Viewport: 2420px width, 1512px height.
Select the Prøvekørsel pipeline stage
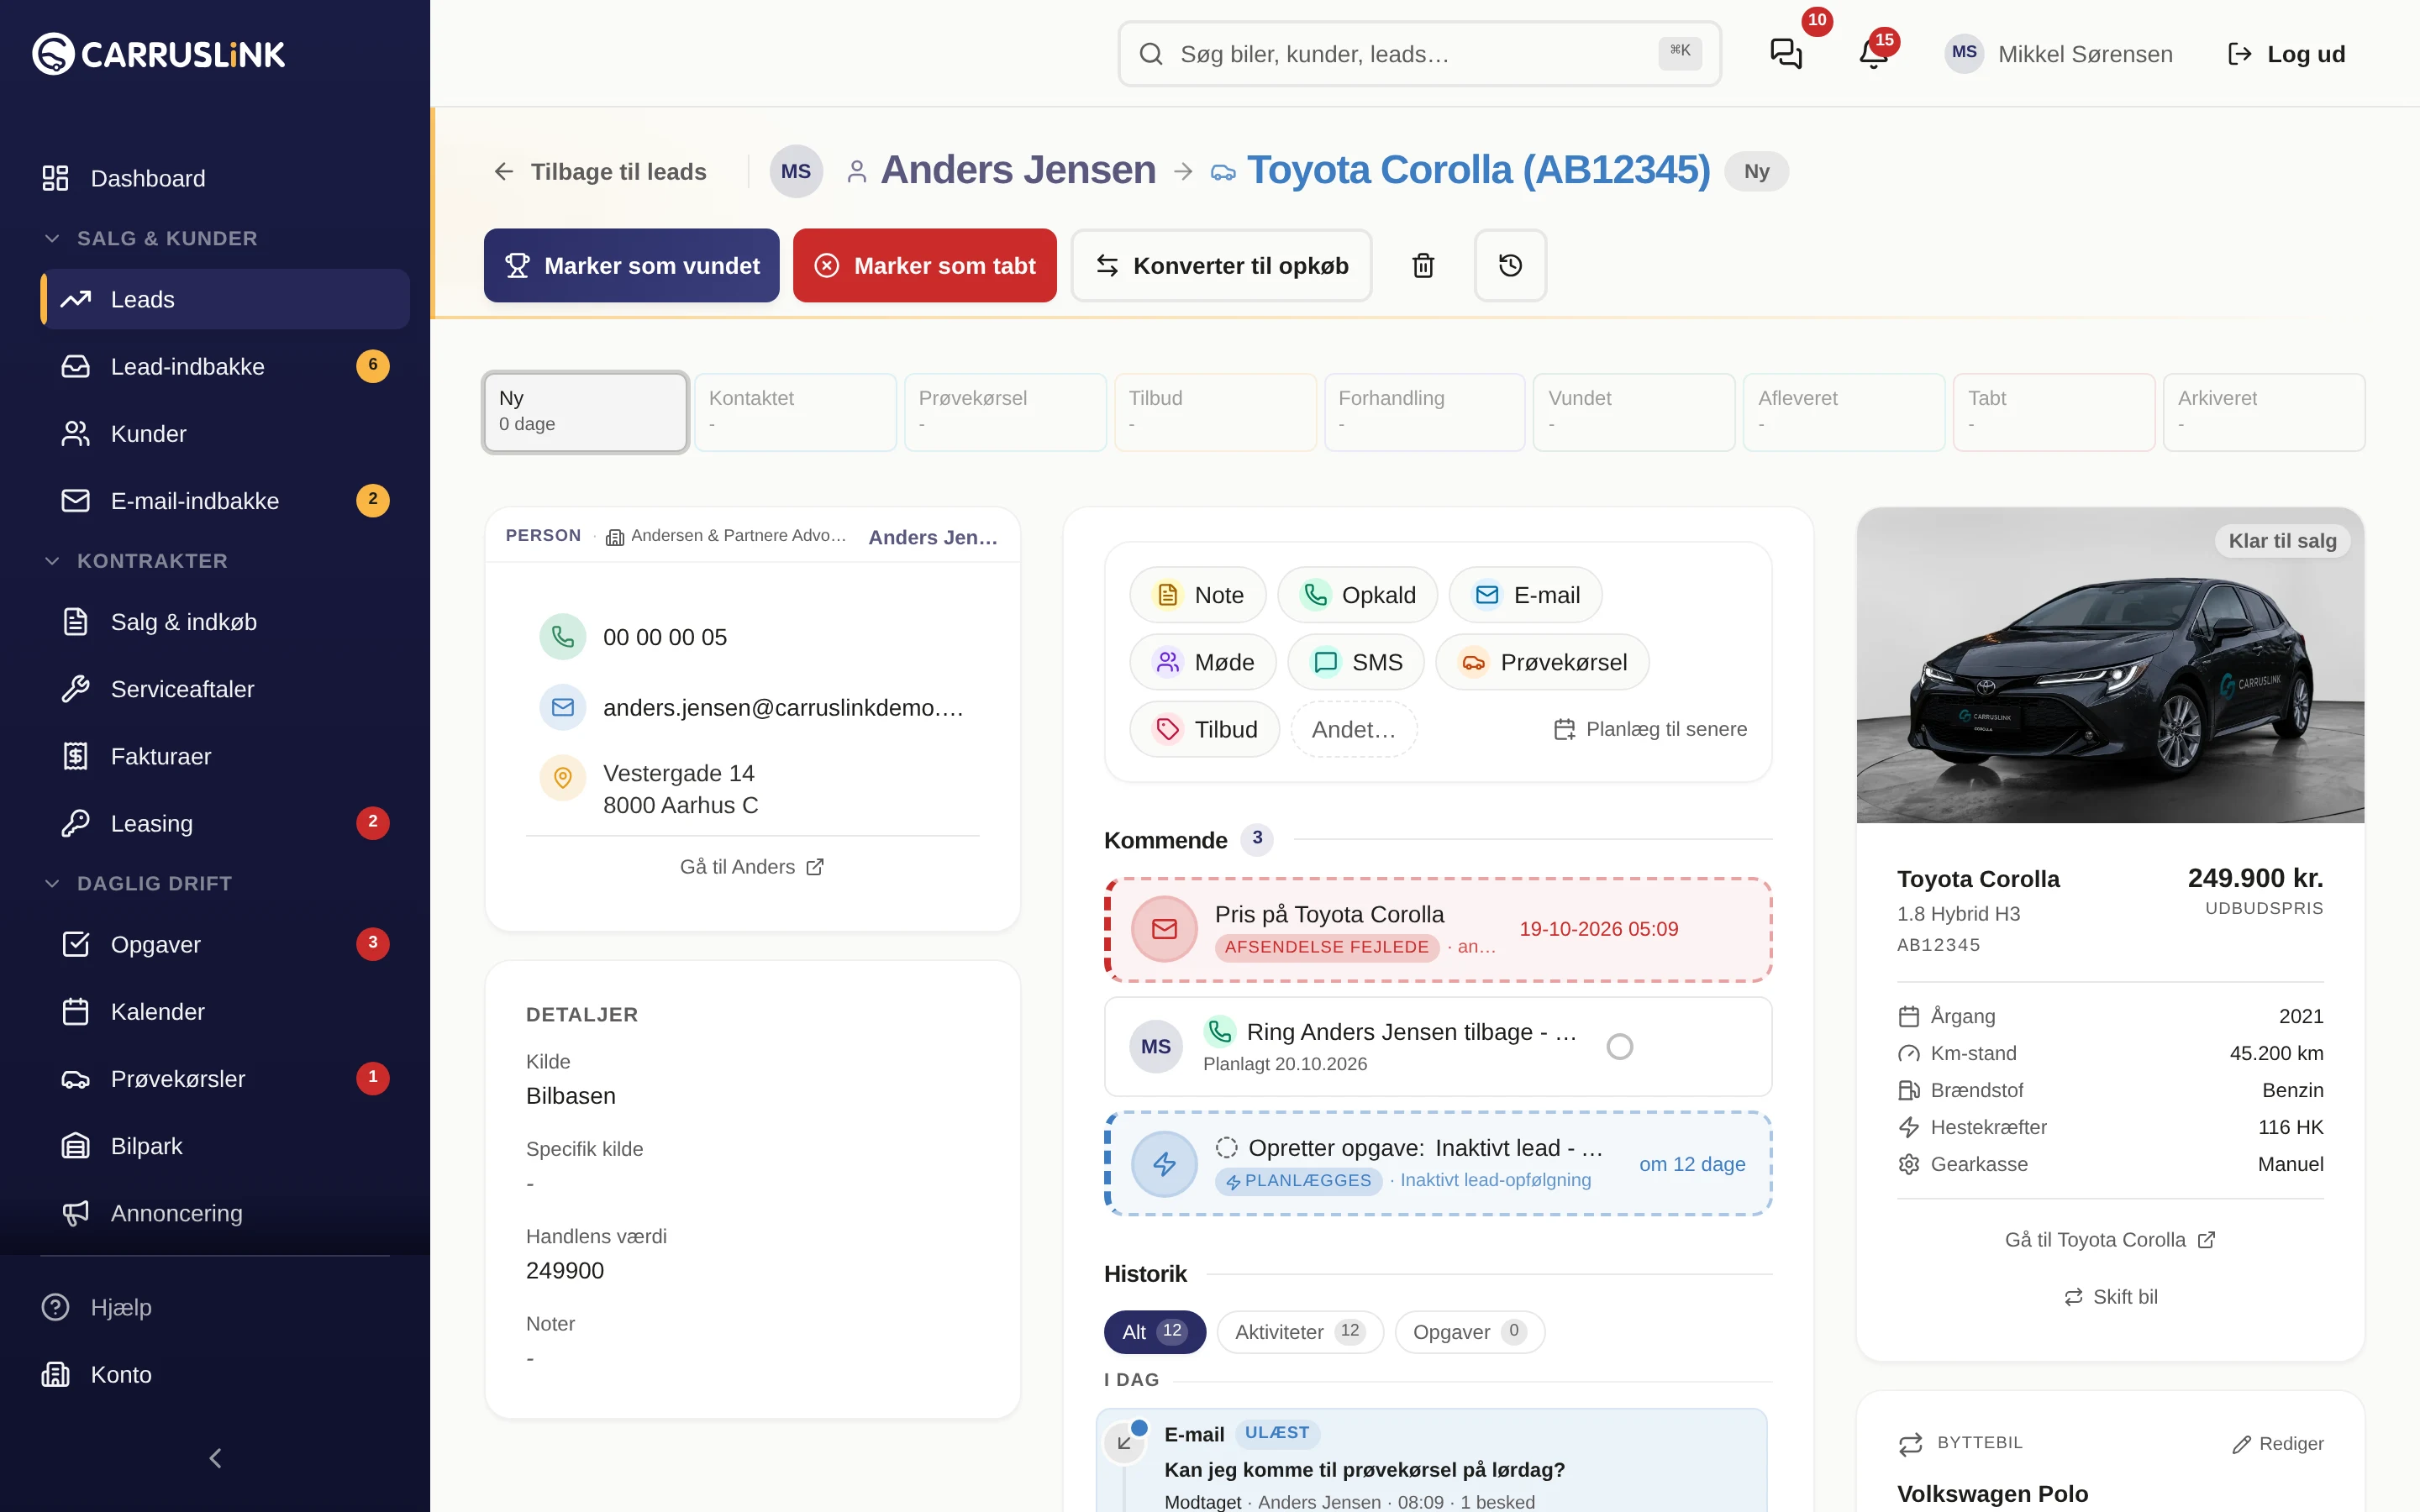click(x=1005, y=412)
